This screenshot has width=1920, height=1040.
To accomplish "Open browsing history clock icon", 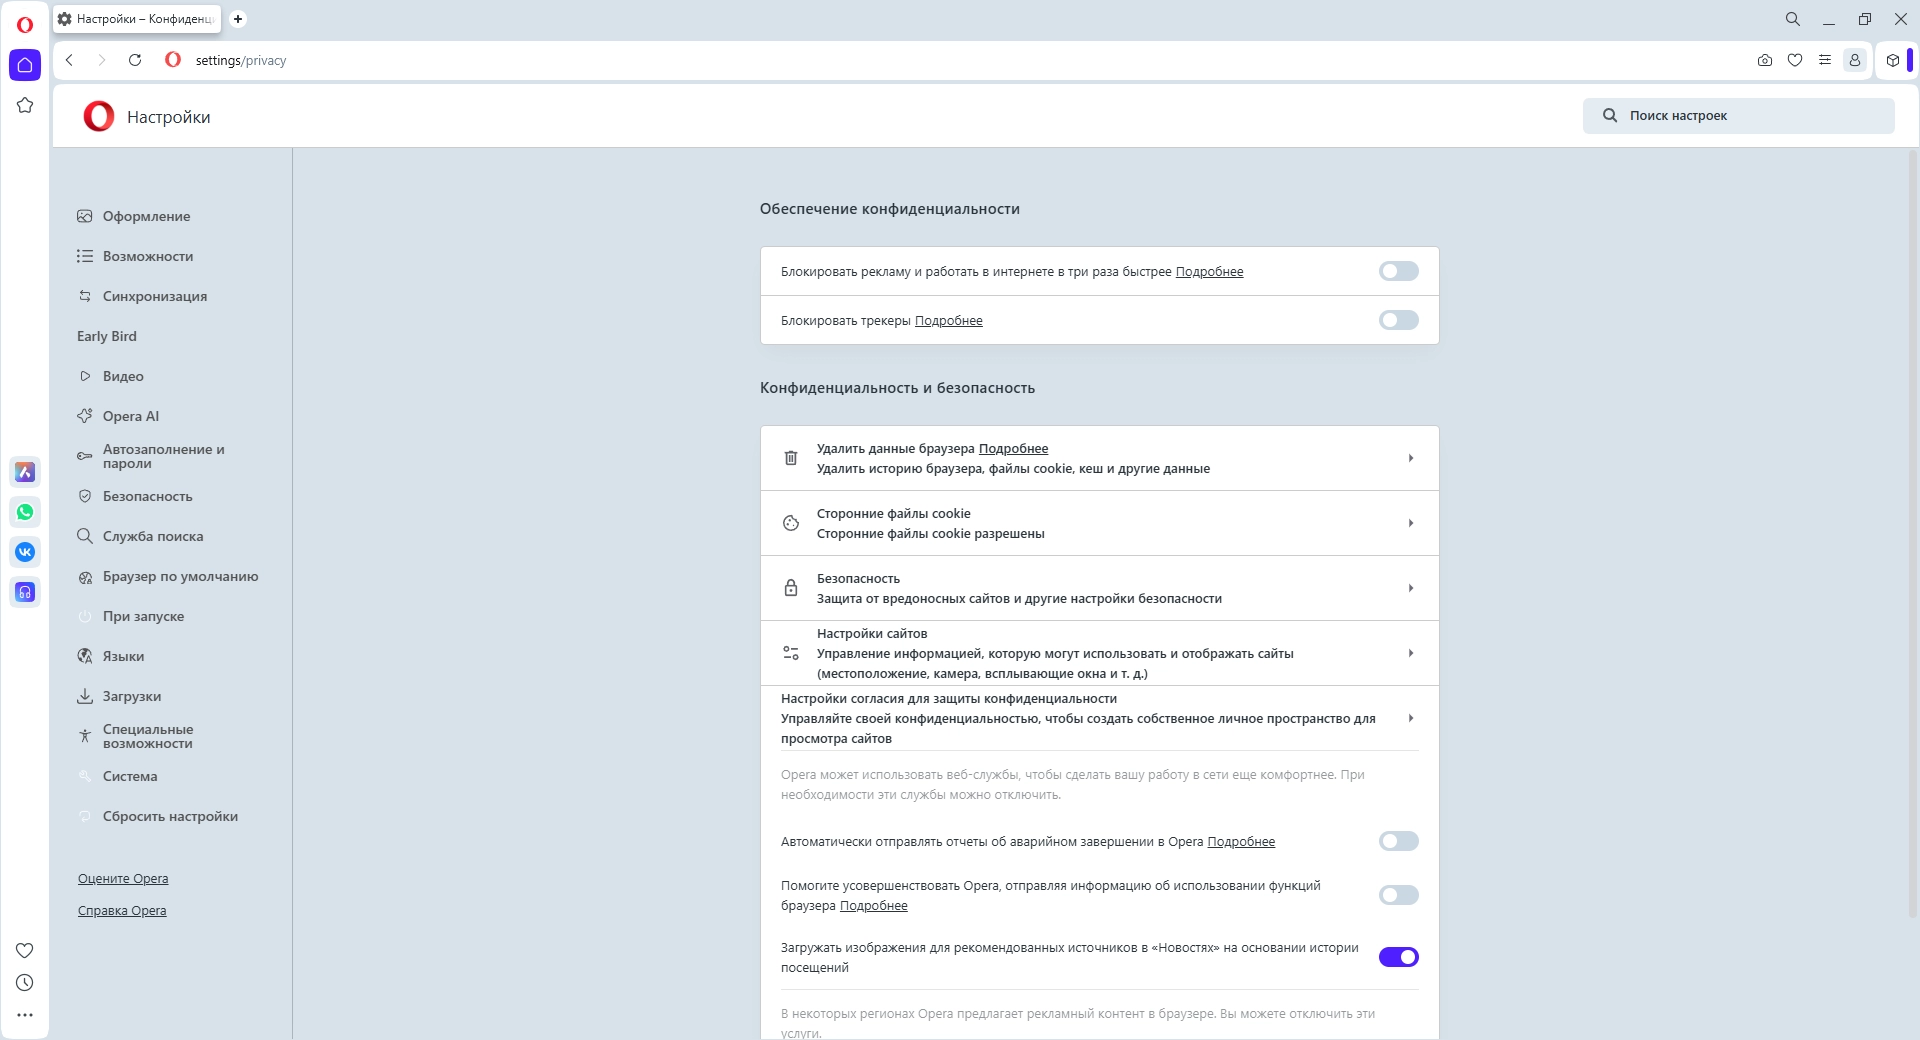I will (25, 983).
